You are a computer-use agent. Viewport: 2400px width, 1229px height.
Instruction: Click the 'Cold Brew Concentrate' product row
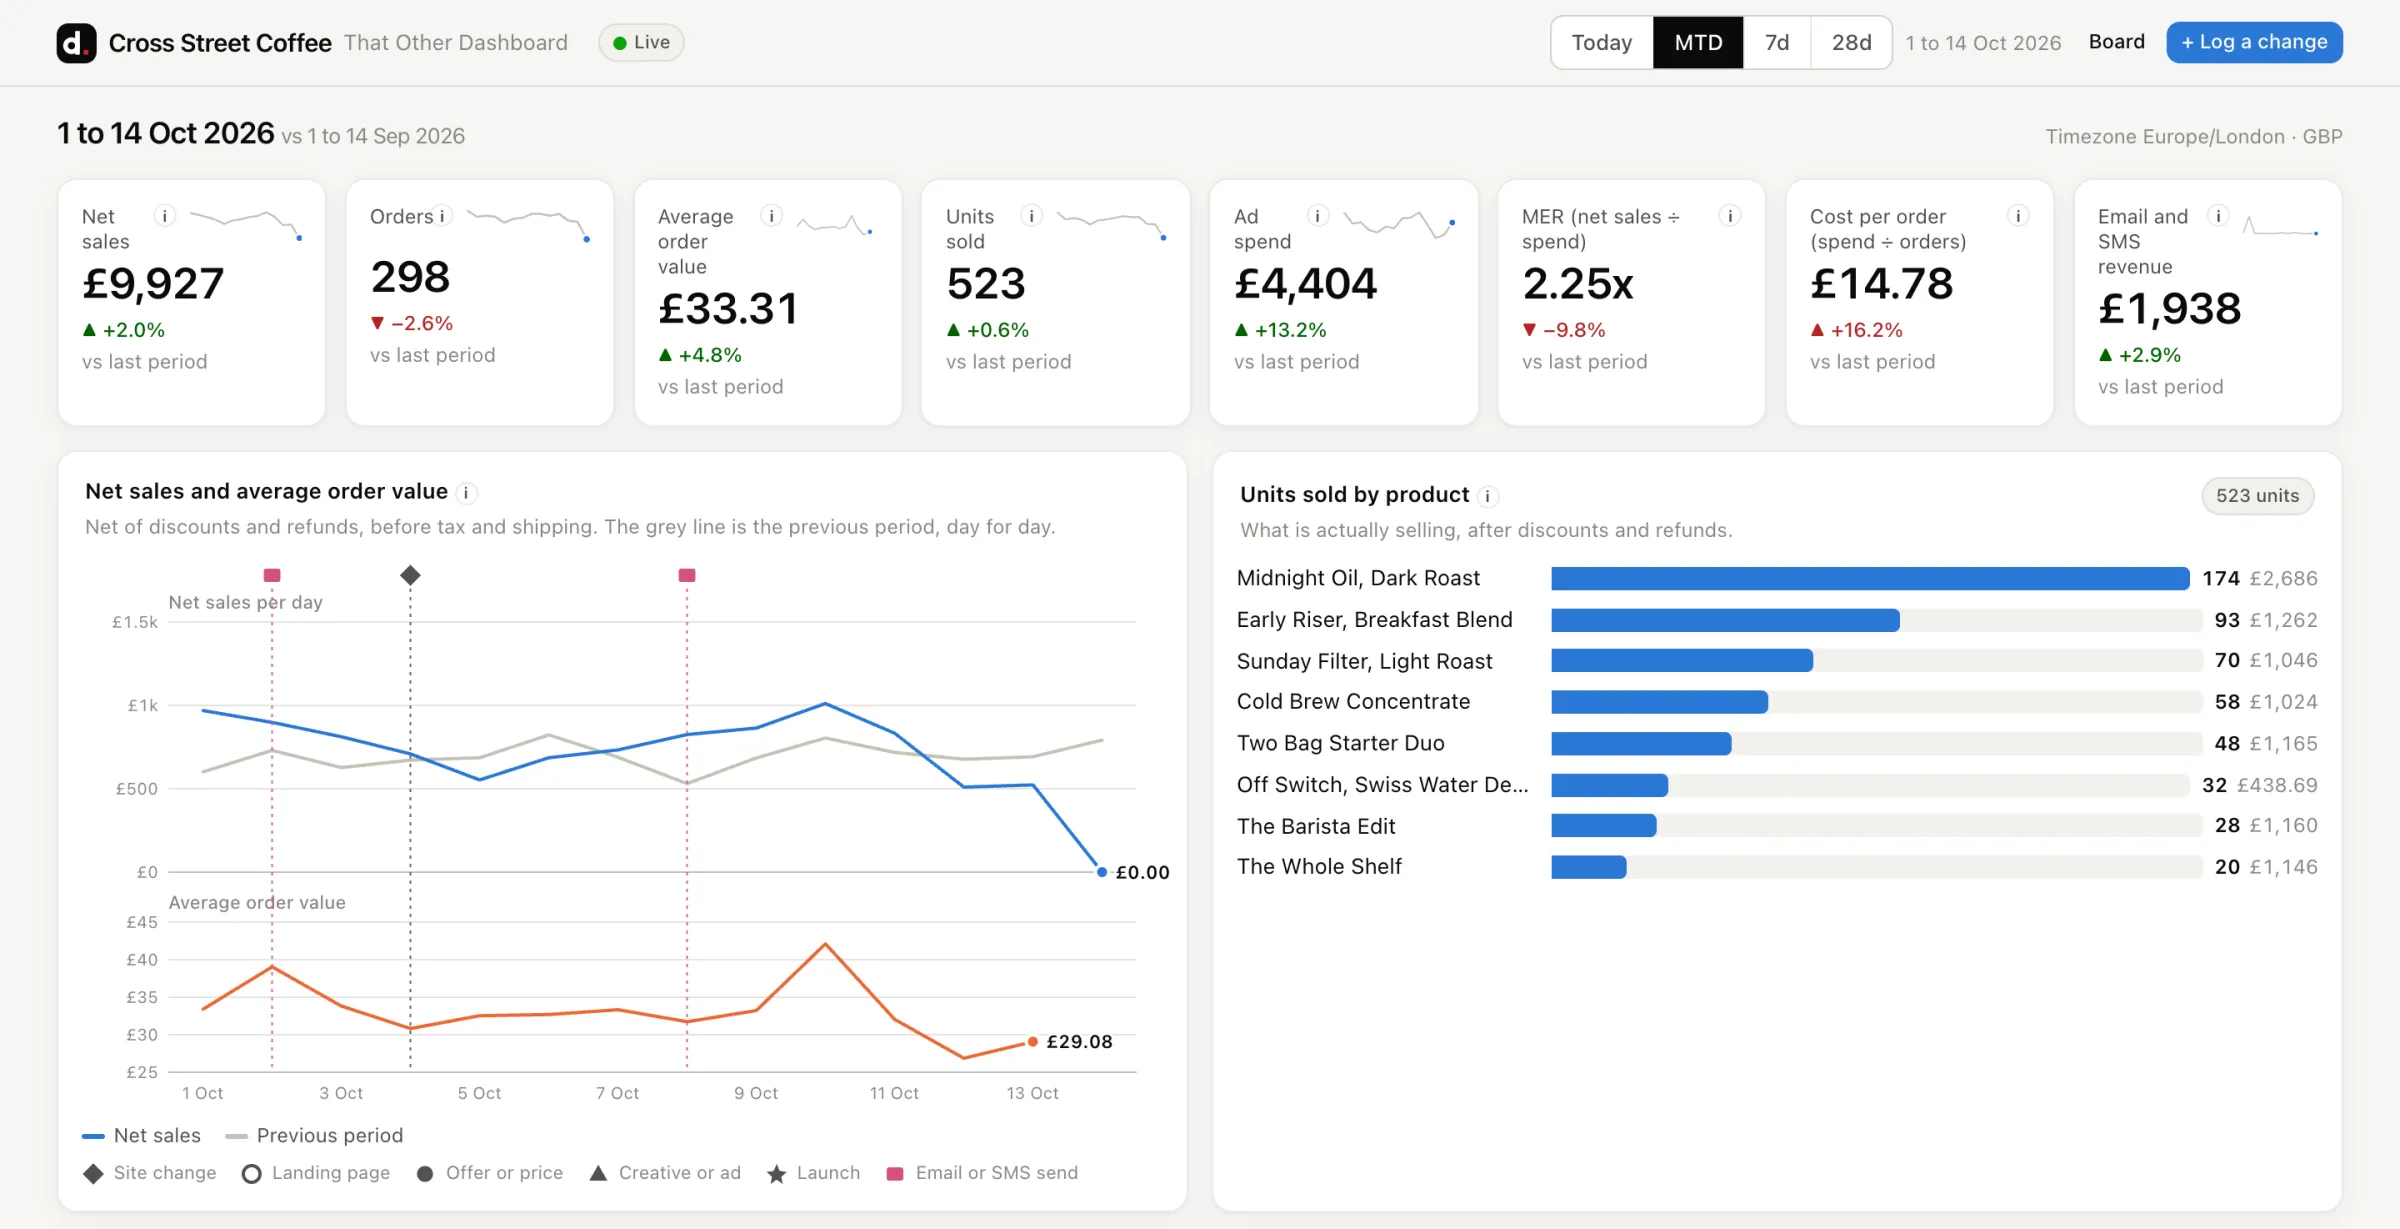(1776, 702)
